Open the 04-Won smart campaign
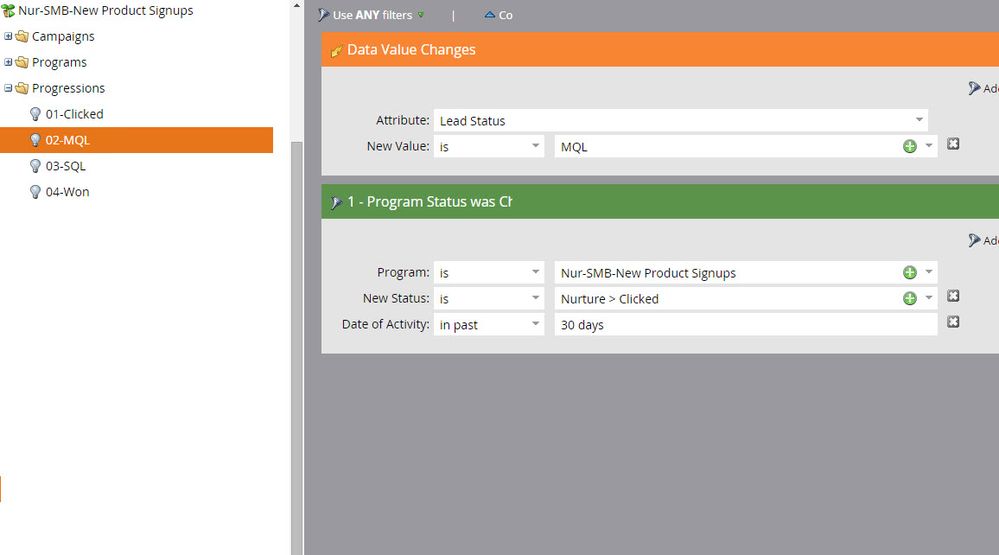The image size is (999, 555). pos(67,192)
